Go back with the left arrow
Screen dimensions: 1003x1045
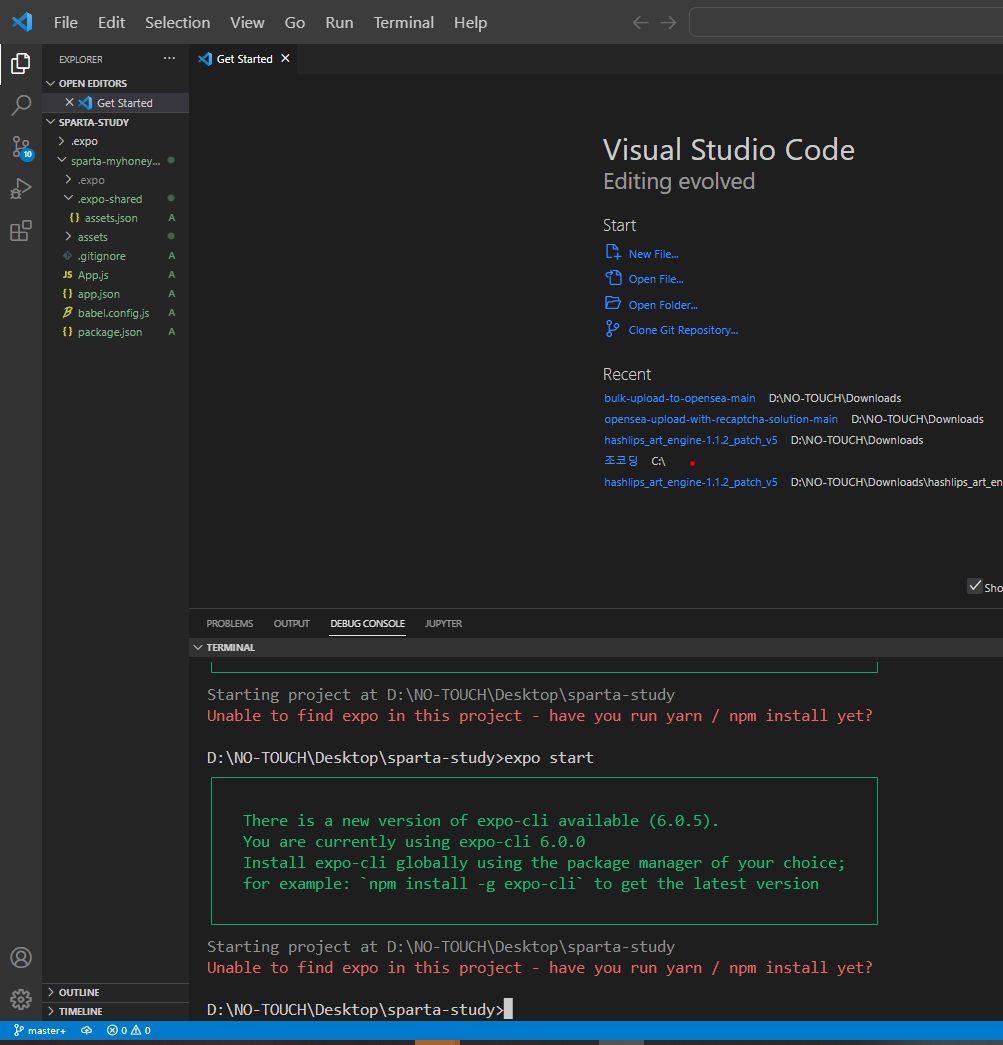(640, 23)
